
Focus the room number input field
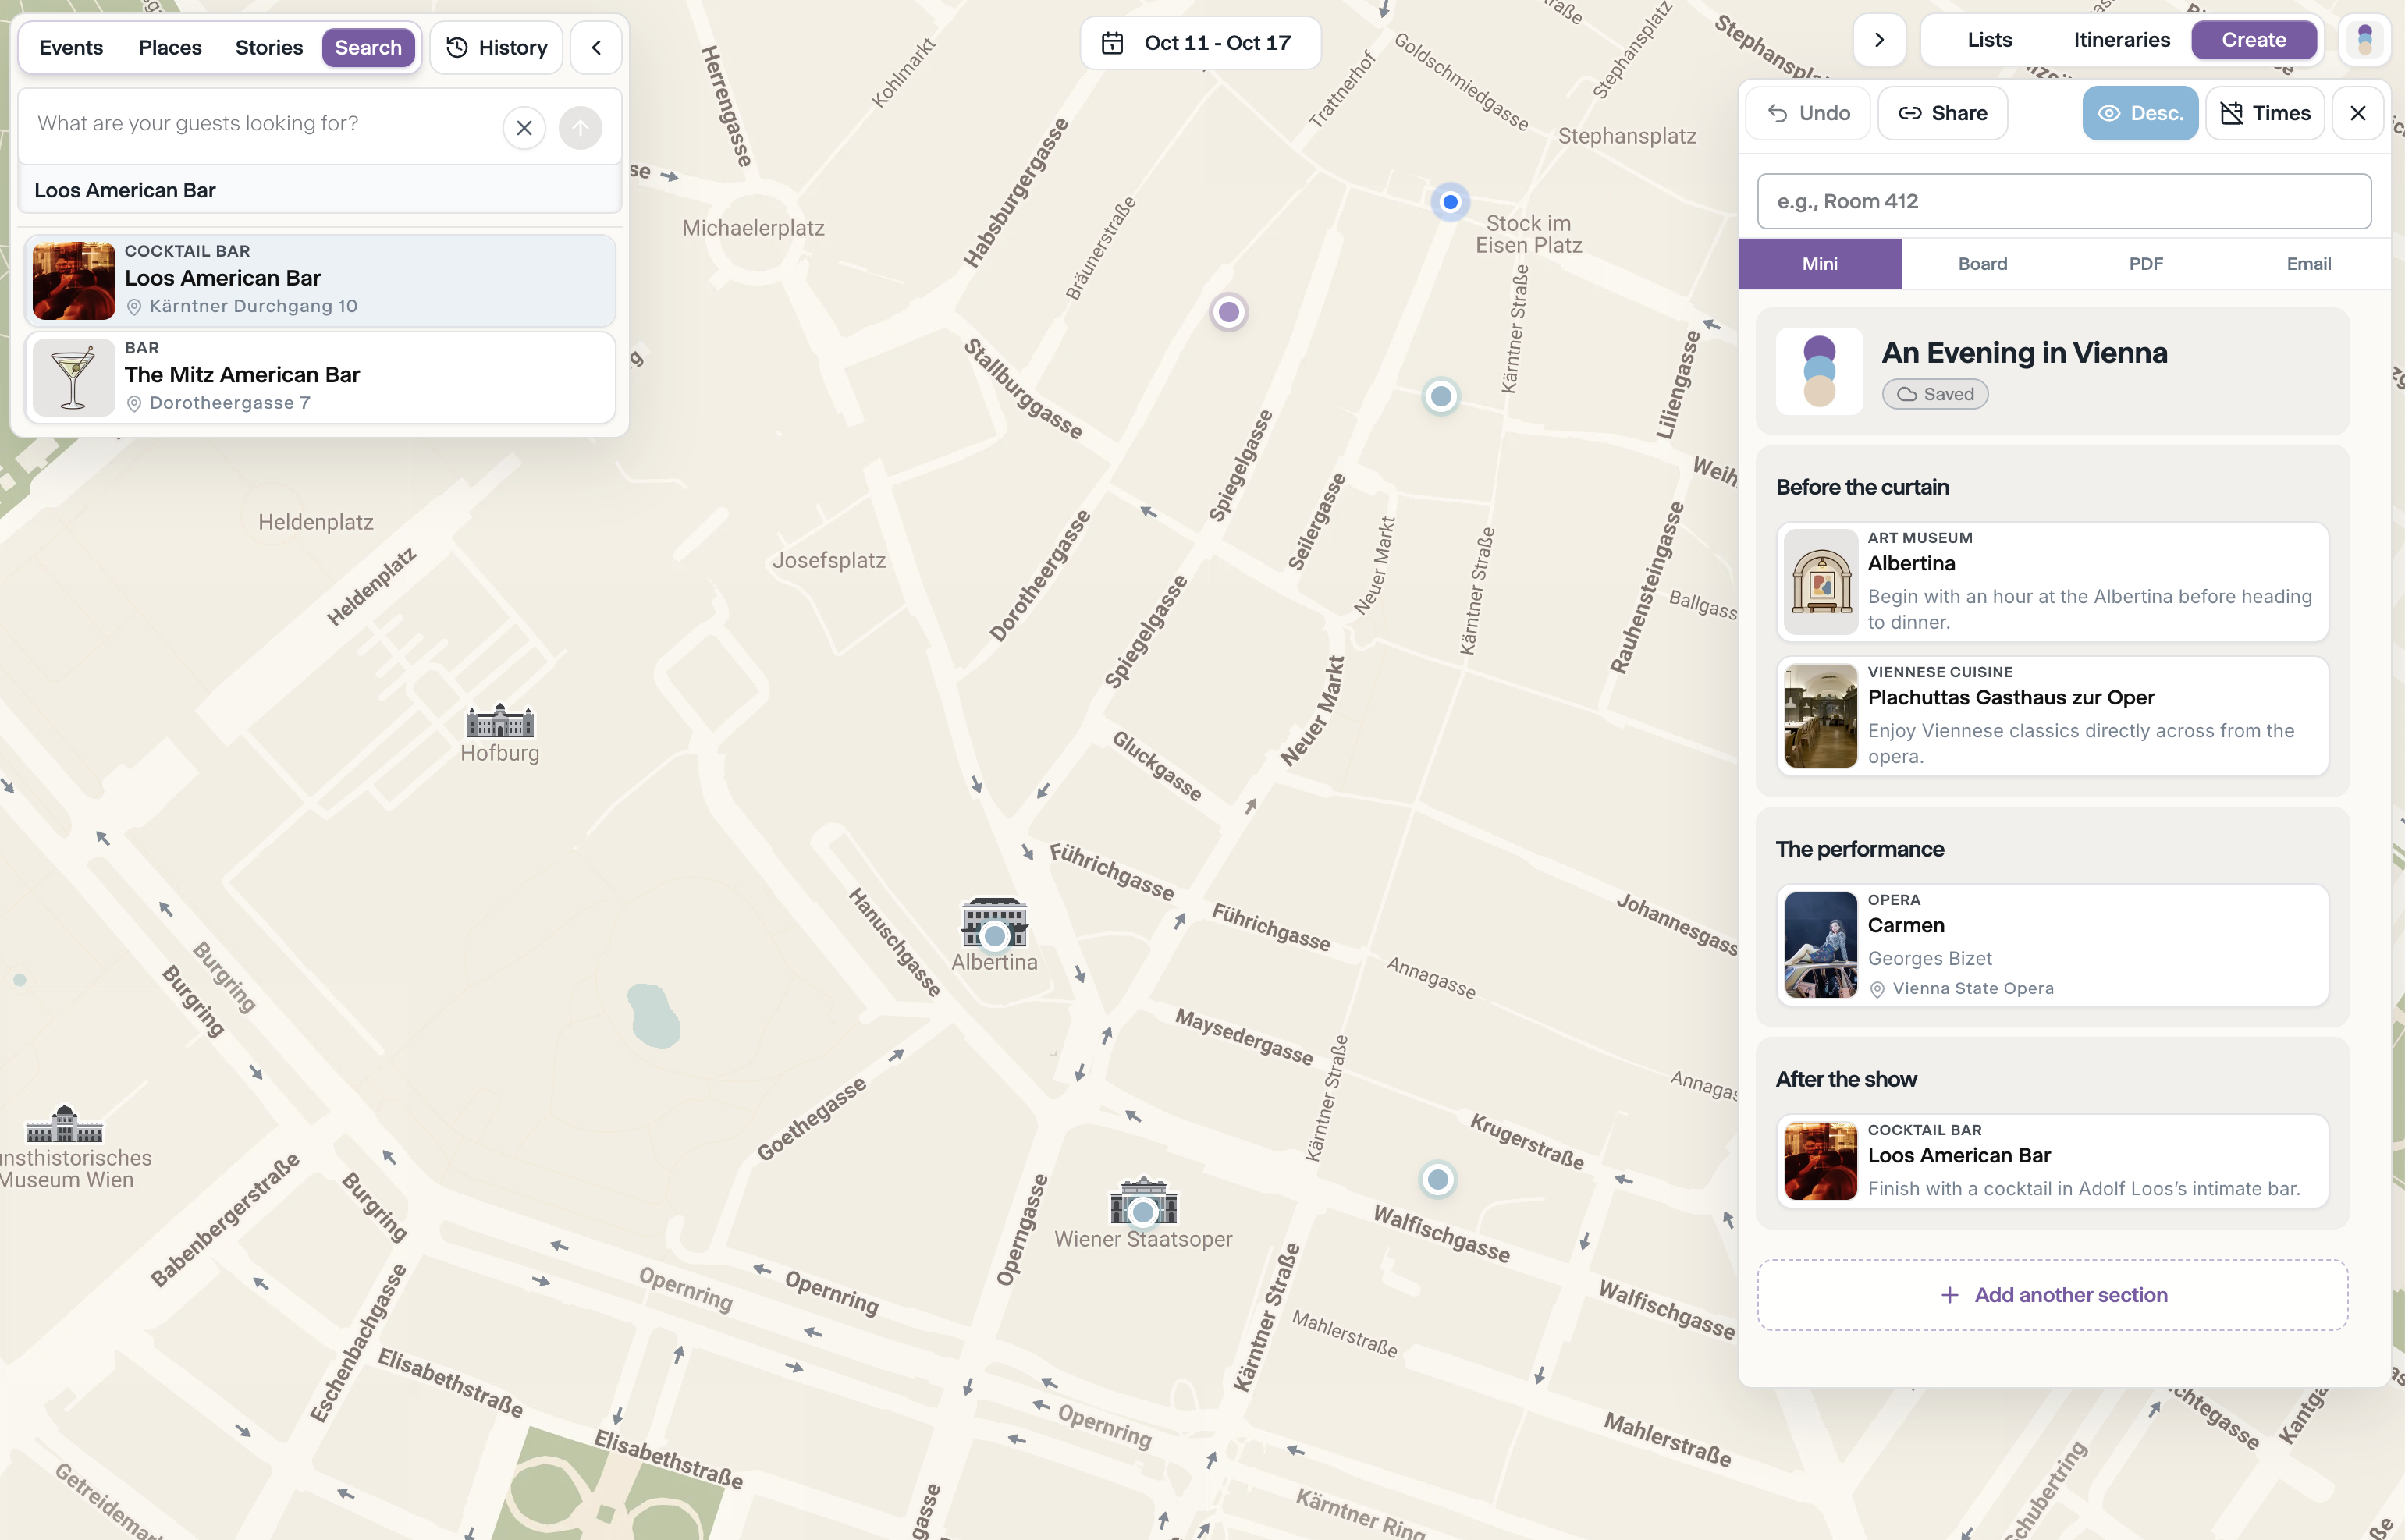point(2064,201)
